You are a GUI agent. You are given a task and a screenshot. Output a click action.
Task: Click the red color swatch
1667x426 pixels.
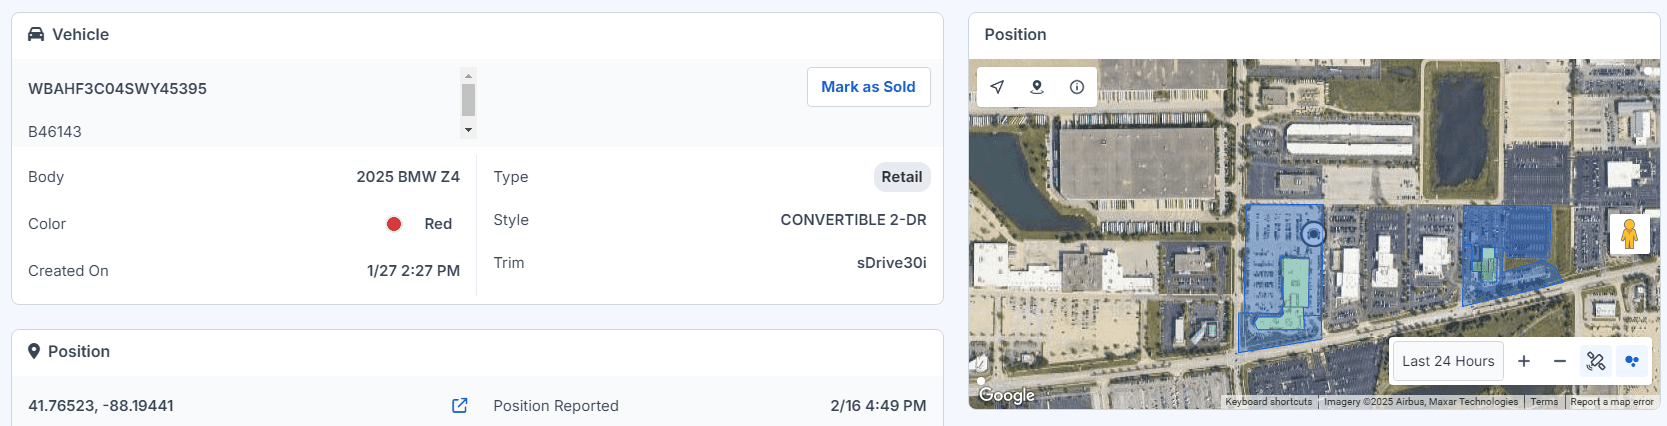(394, 224)
